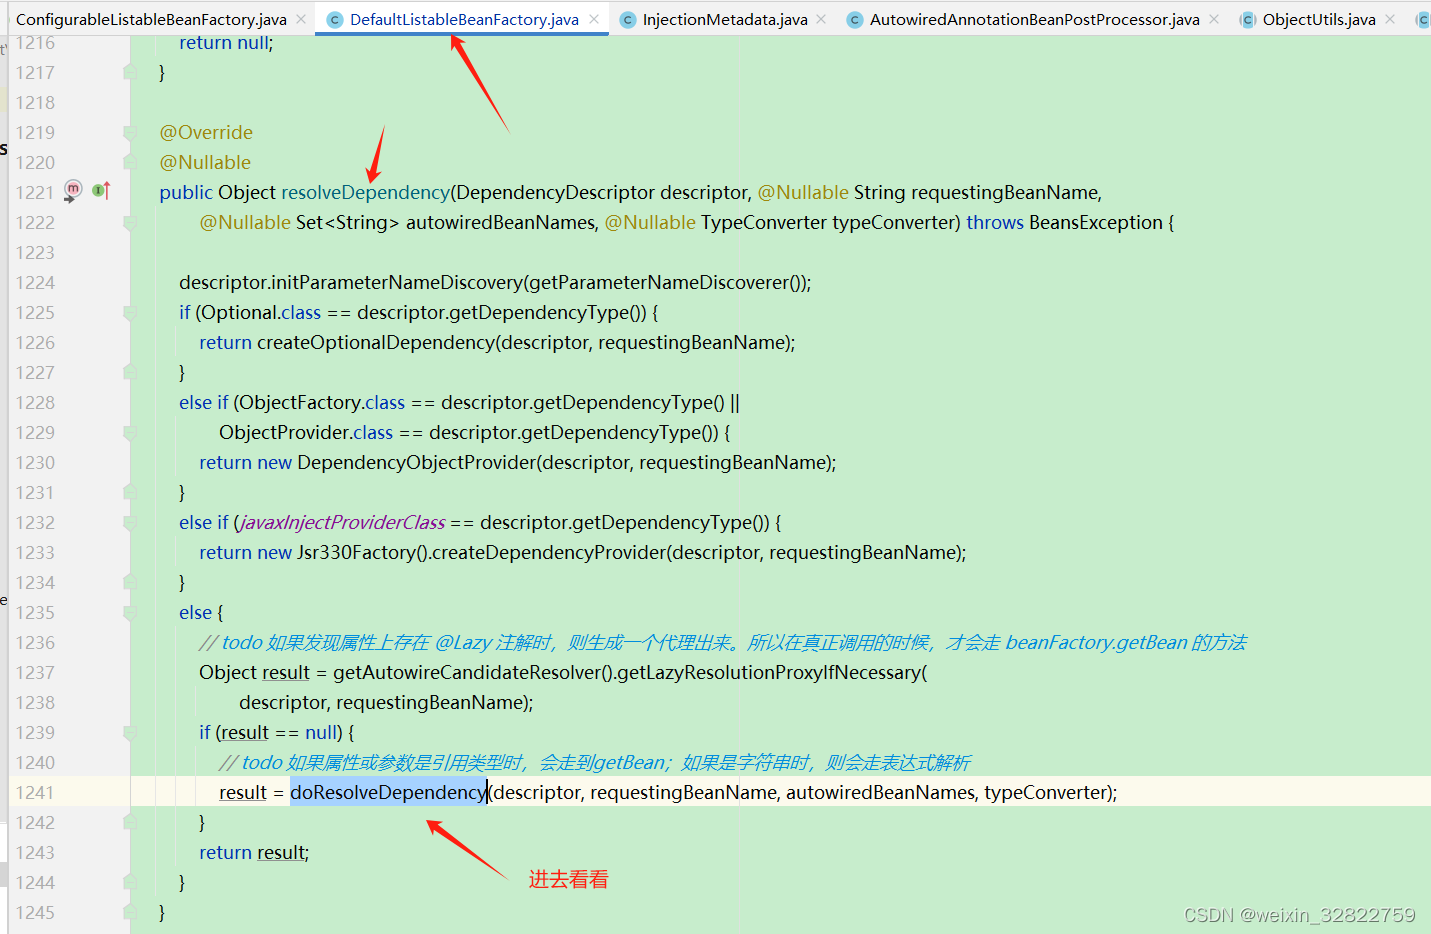Click DependencyDescriptor parameter type on line 1221
The width and height of the screenshot is (1431, 934).
555,192
